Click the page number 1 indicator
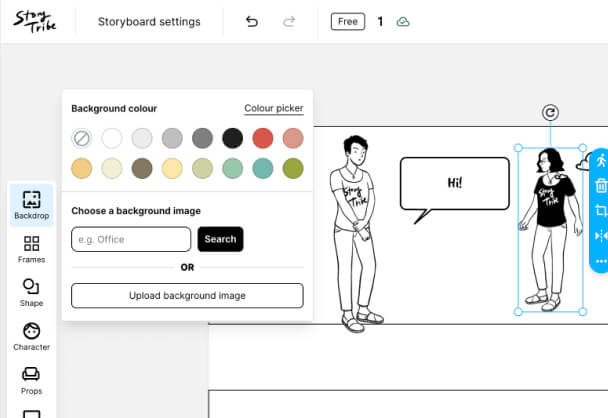The width and height of the screenshot is (608, 418). coord(380,21)
